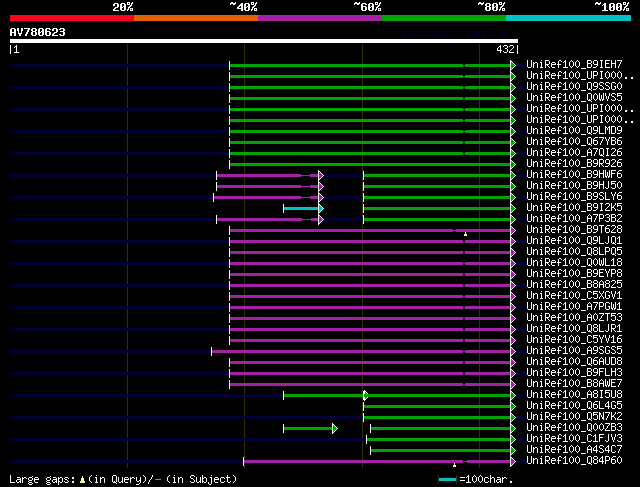Click the cyan arrowhead in the B9I2K5 row
The image size is (640, 487).
[x=321, y=209]
